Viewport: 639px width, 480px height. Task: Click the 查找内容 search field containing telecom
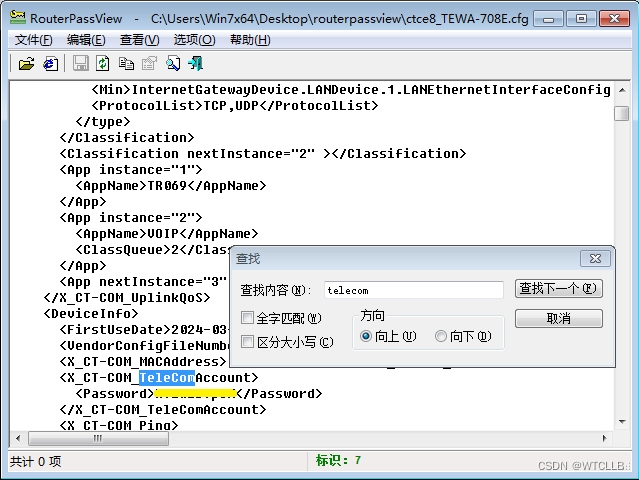(414, 290)
